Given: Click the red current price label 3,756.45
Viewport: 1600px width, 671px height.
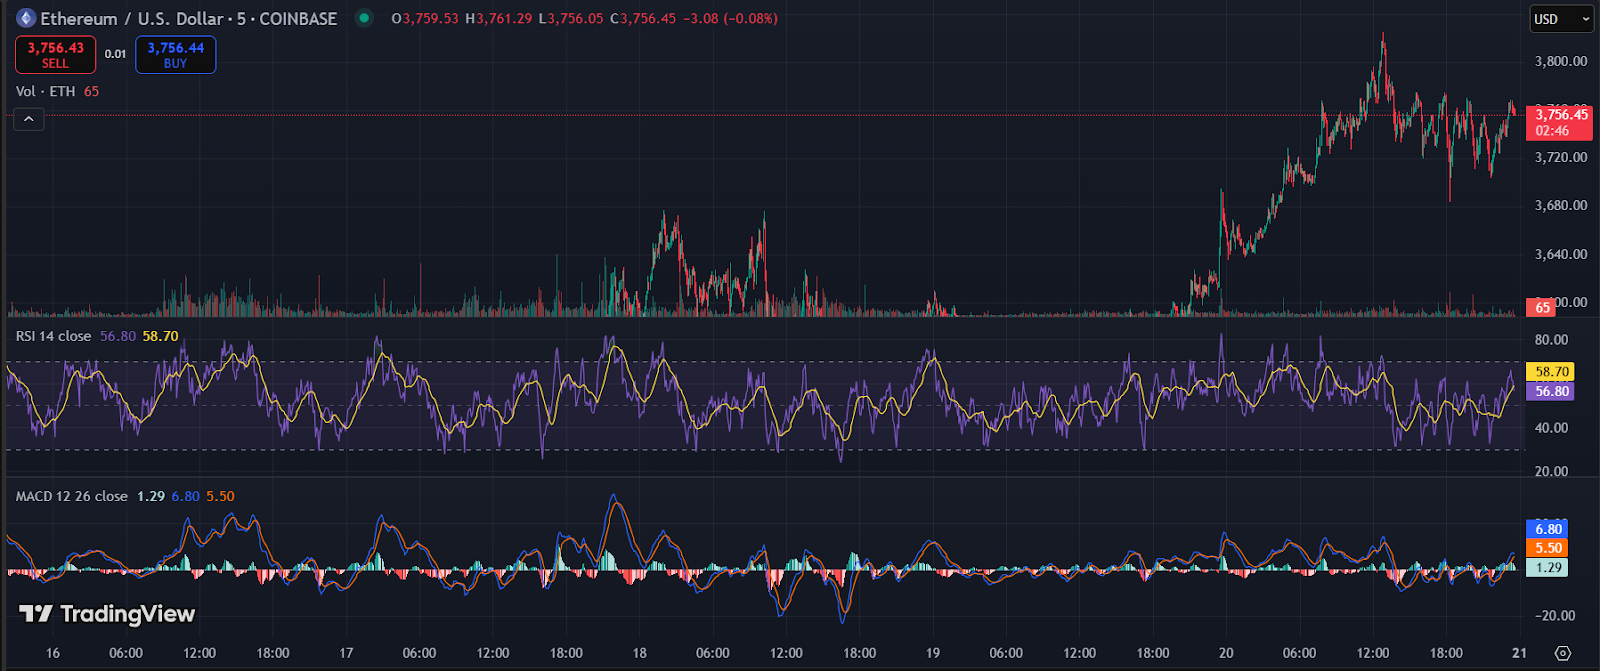Looking at the screenshot, I should tap(1559, 122).
